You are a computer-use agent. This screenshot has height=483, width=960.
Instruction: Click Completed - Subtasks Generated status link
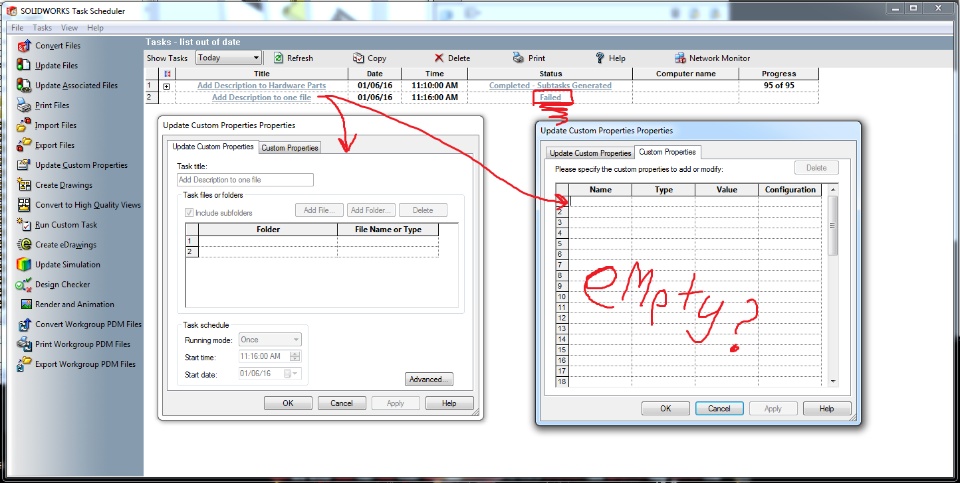click(x=550, y=85)
